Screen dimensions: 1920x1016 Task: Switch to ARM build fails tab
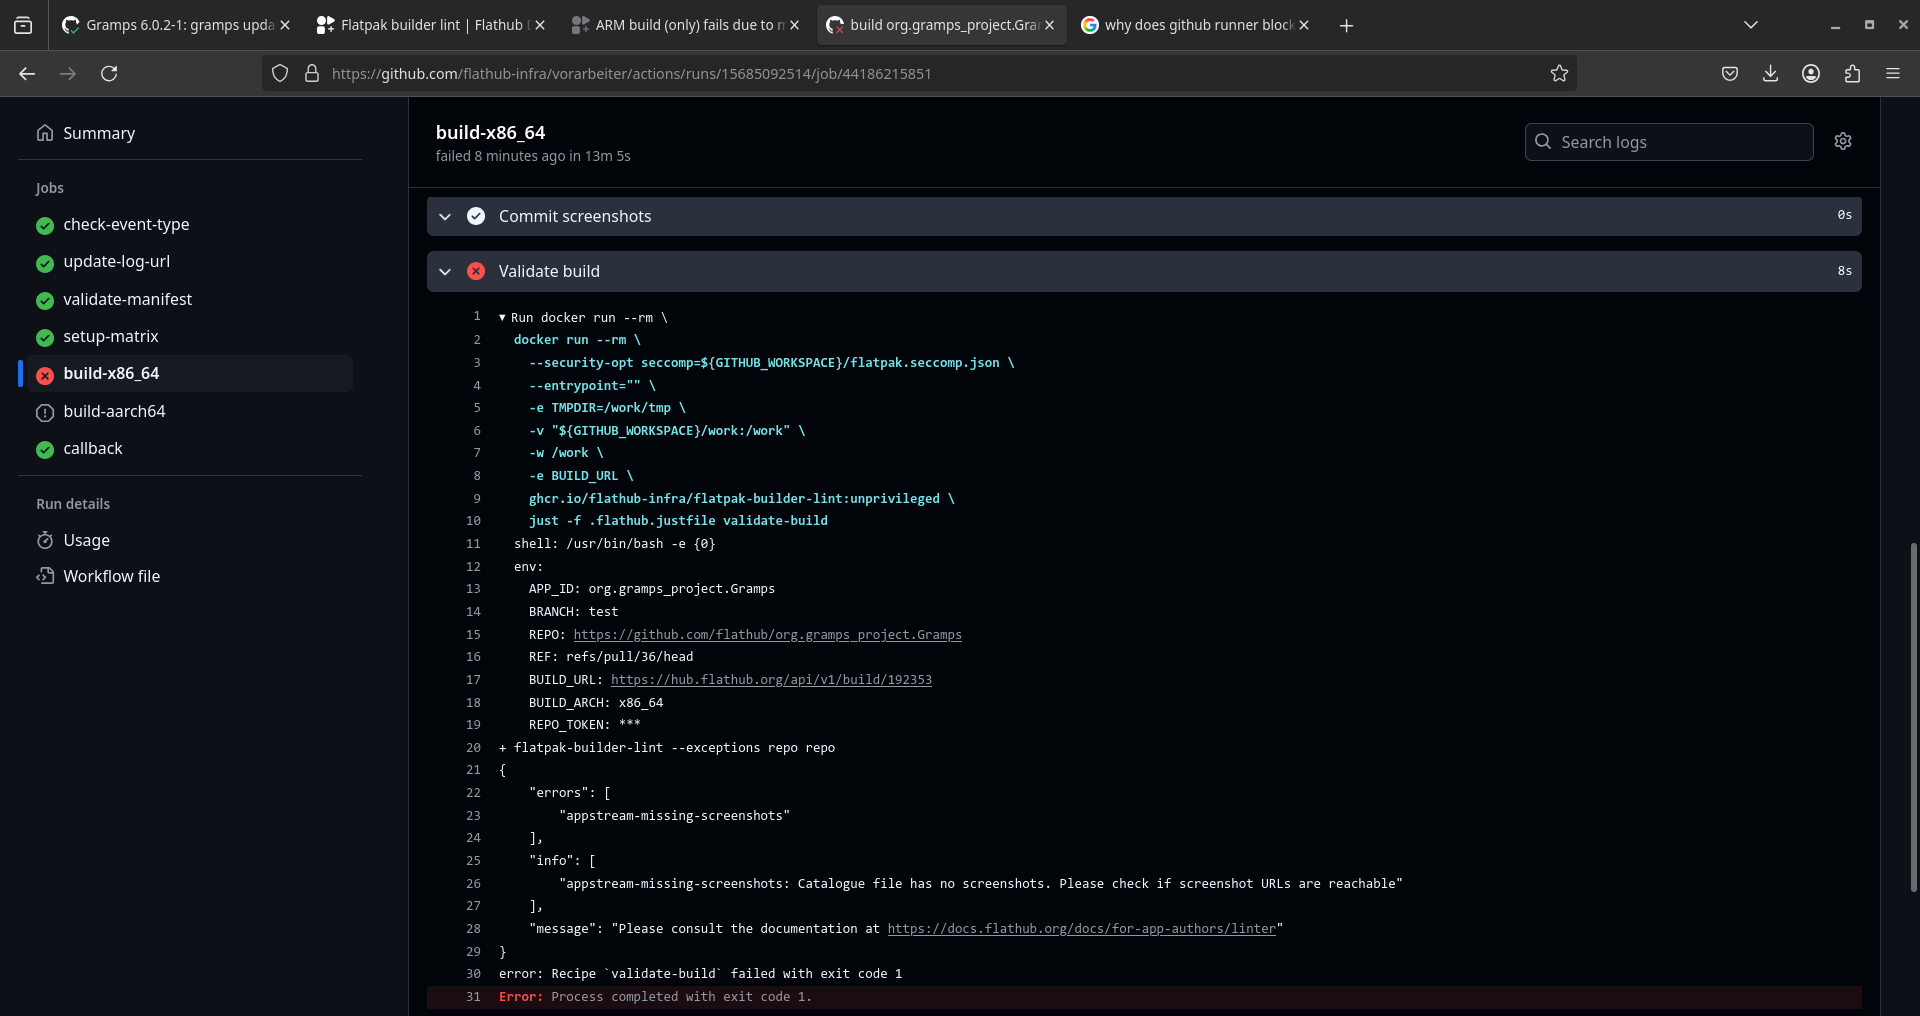[x=685, y=25]
